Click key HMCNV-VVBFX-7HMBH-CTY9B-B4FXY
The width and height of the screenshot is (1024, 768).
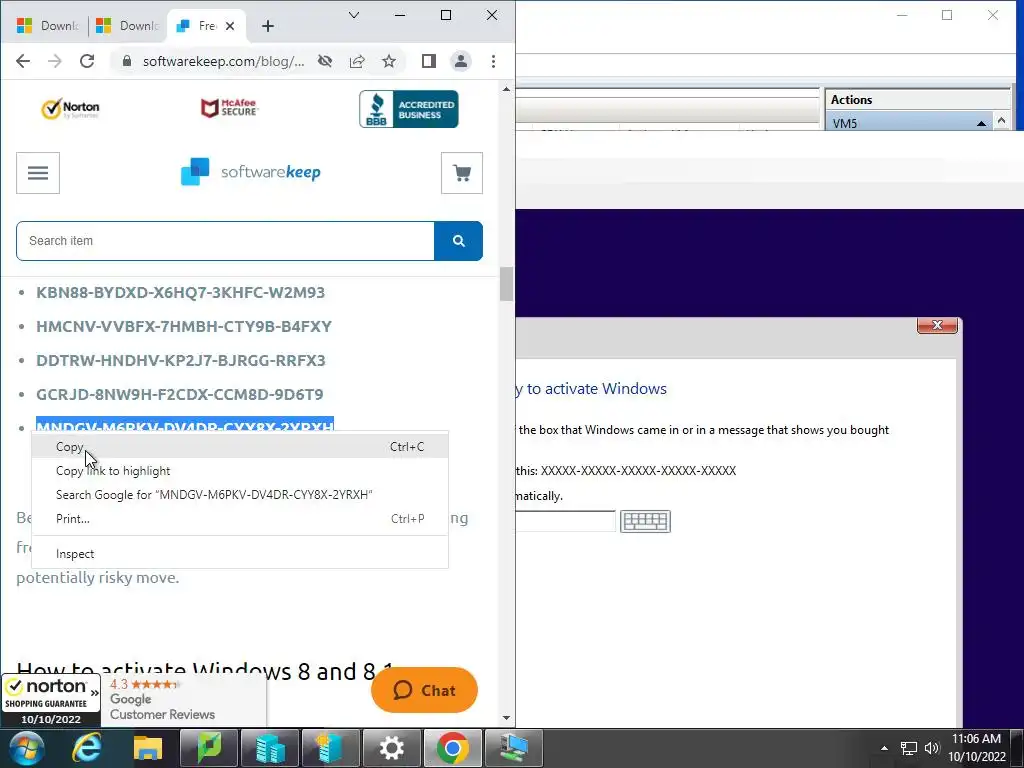point(184,327)
